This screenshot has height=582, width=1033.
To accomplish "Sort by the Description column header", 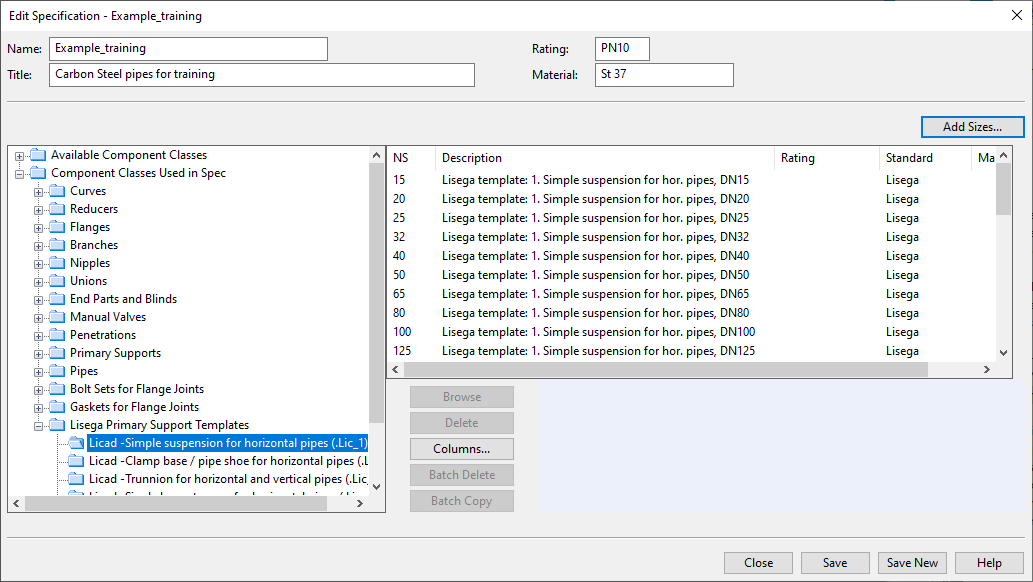I will pyautogui.click(x=604, y=158).
